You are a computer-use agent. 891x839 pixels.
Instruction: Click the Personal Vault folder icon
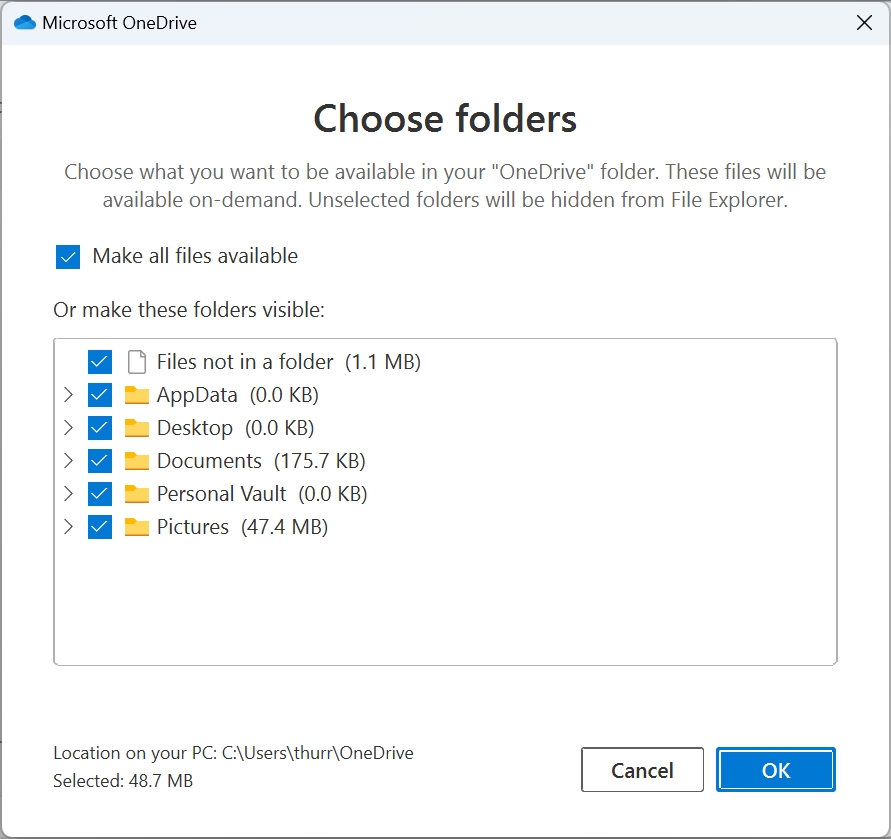(137, 494)
